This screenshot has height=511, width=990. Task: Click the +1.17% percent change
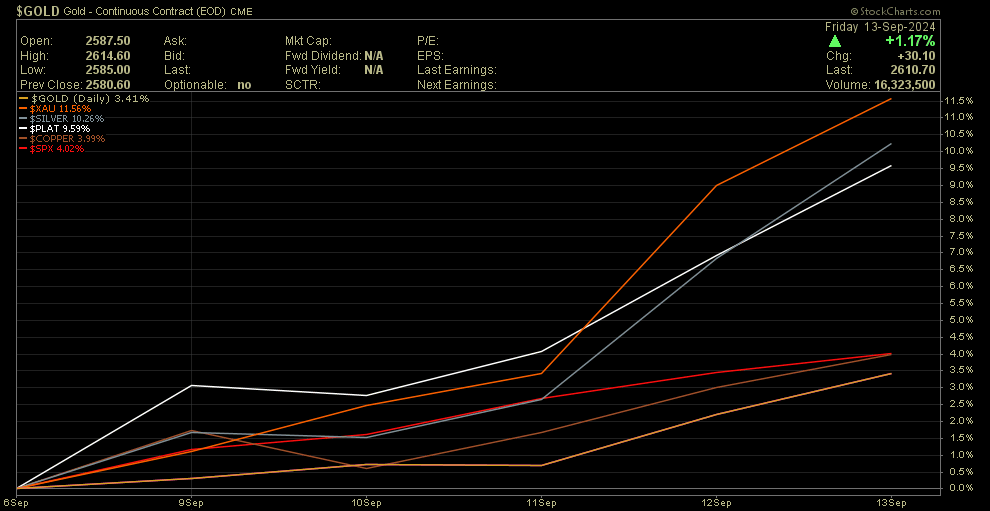pyautogui.click(x=910, y=41)
